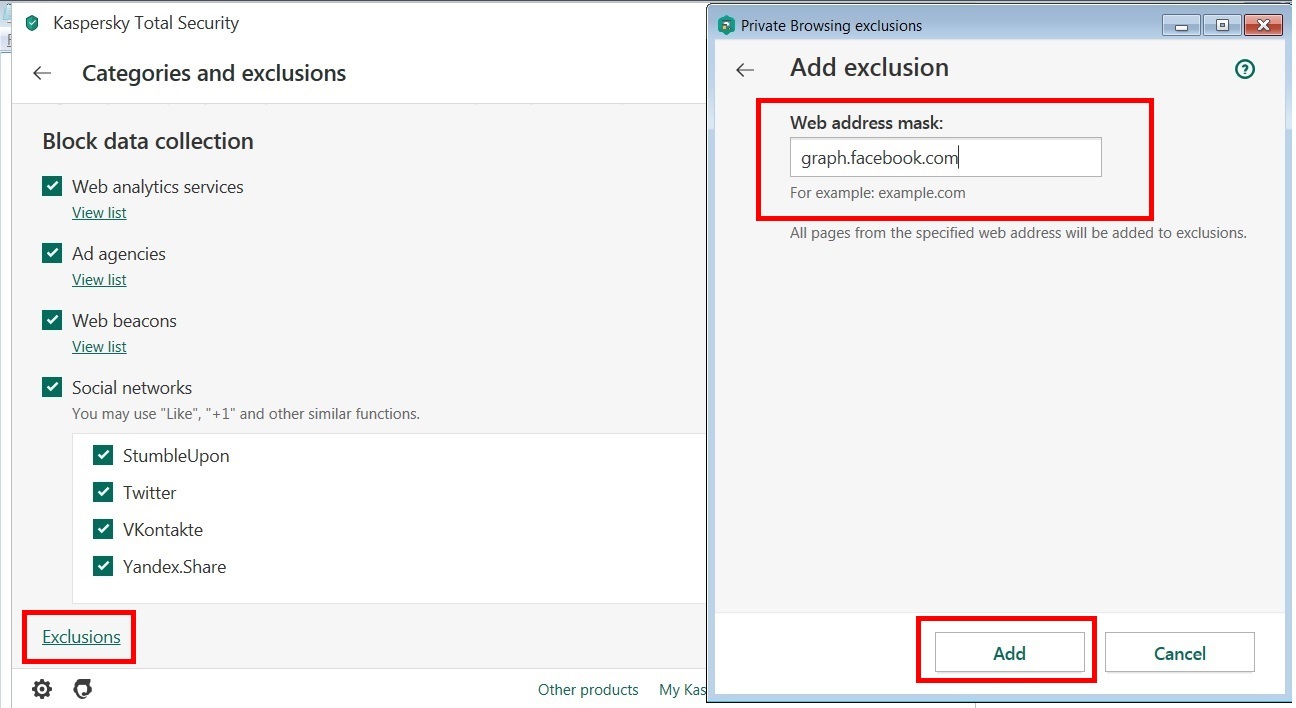Toggle the VKontakte checkbox
The height and width of the screenshot is (708, 1296).
(103, 529)
